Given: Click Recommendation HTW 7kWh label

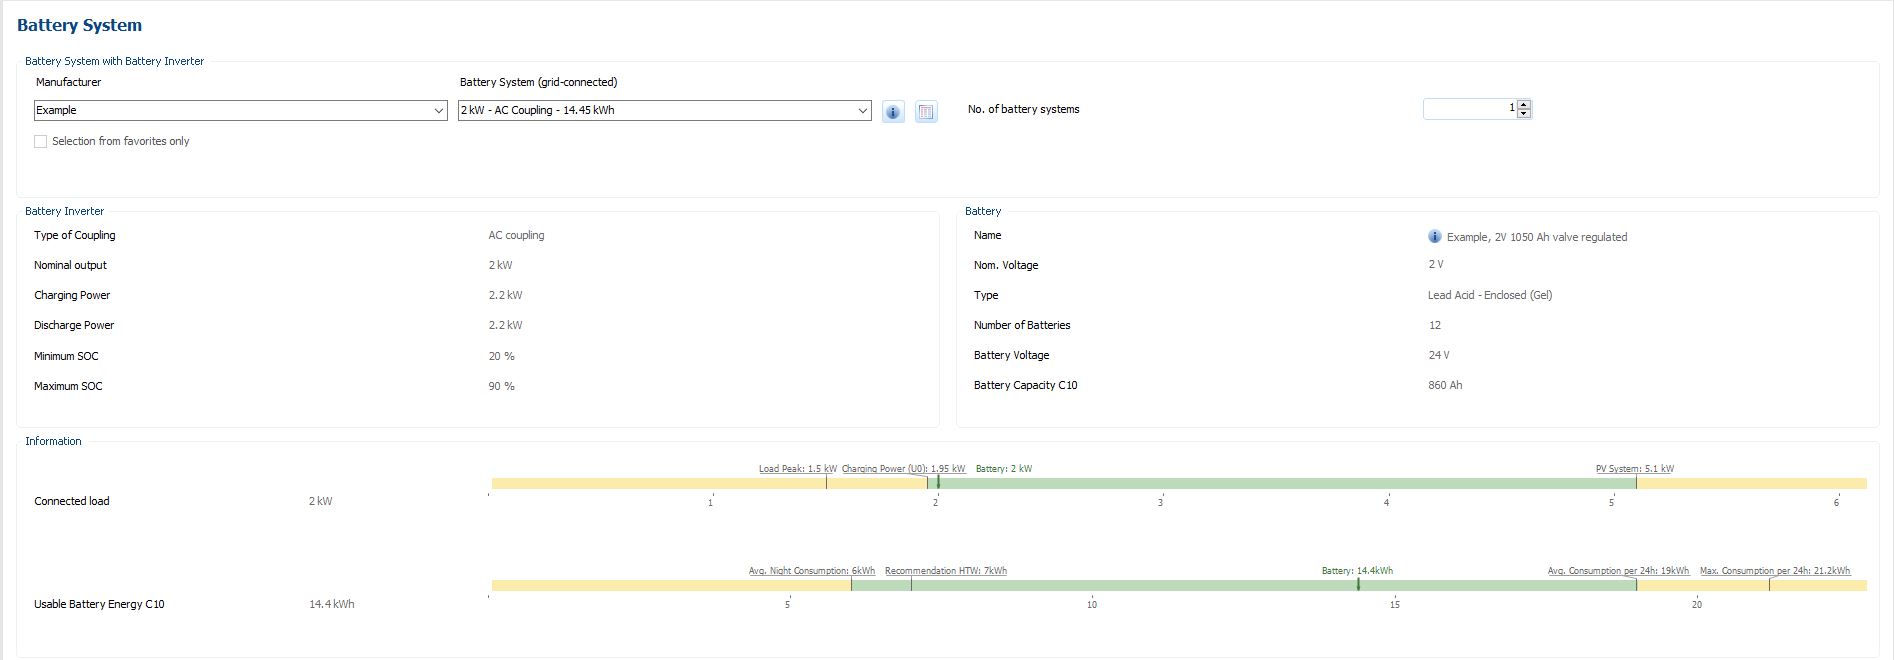Looking at the screenshot, I should point(945,571).
